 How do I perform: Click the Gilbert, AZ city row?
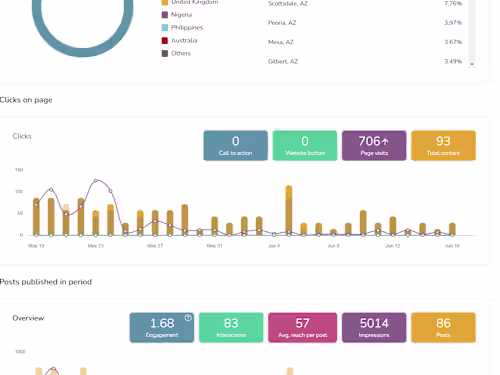[x=365, y=61]
